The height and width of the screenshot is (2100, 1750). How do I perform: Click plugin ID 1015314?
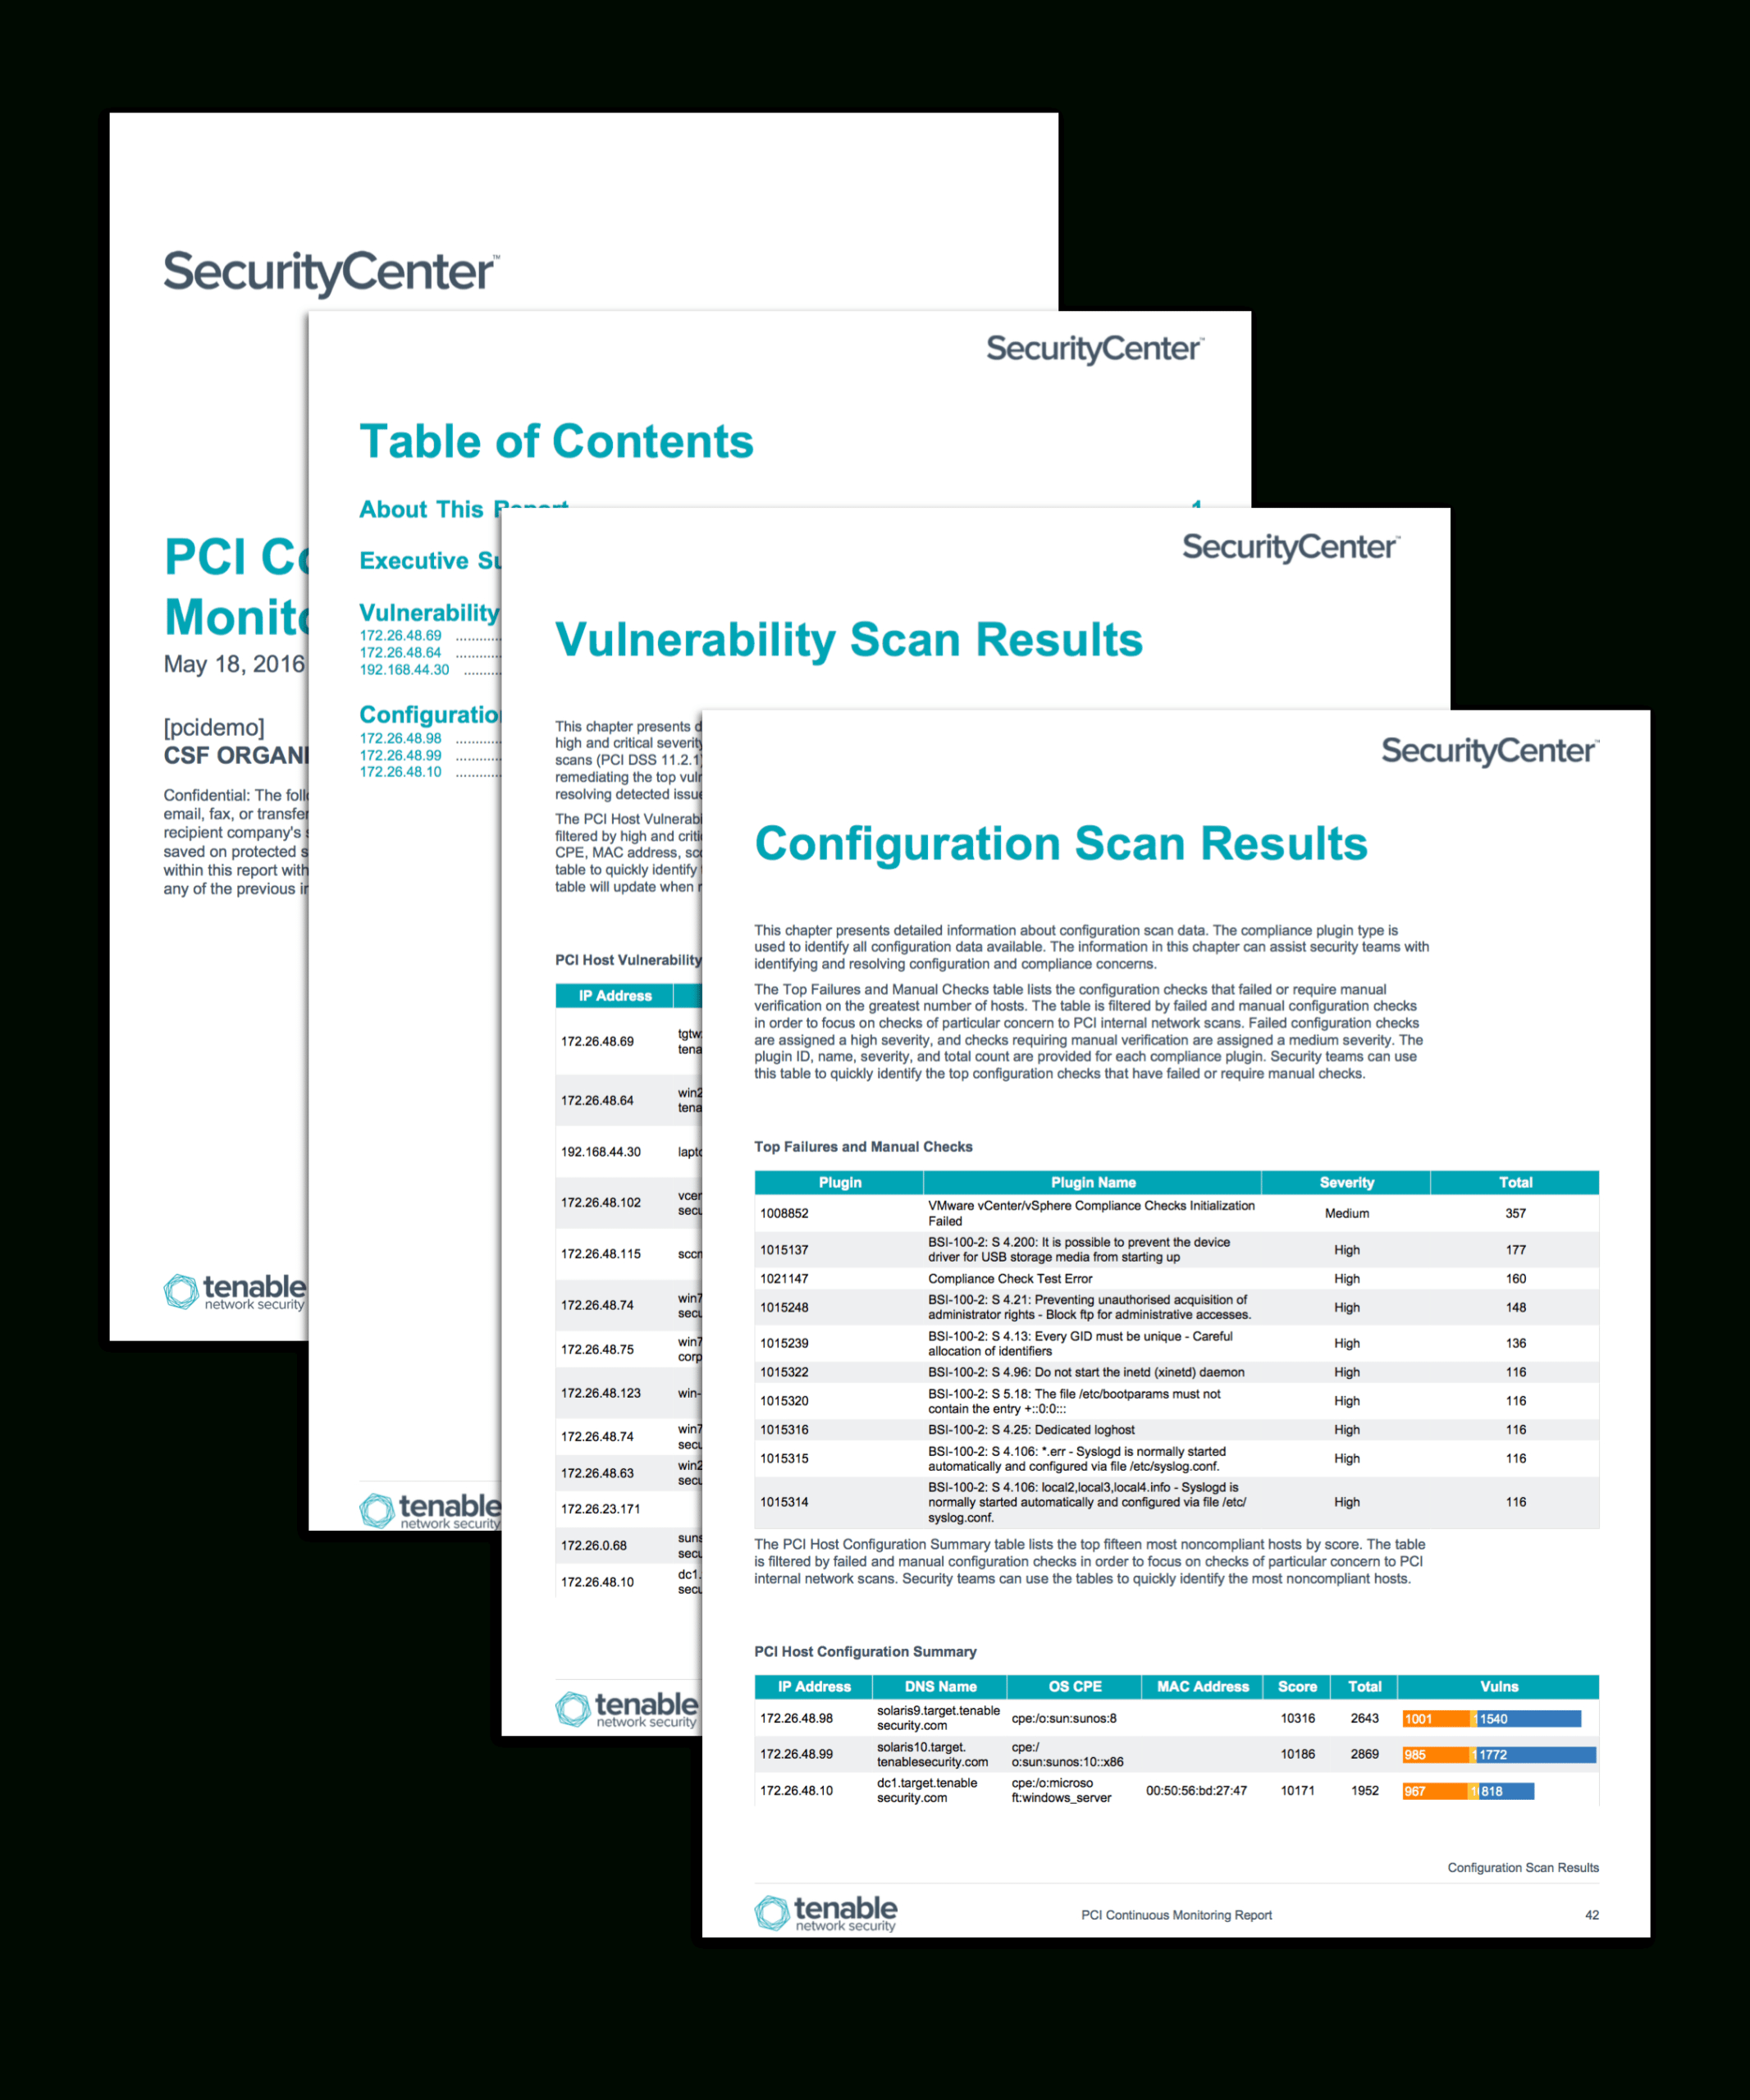click(784, 1503)
